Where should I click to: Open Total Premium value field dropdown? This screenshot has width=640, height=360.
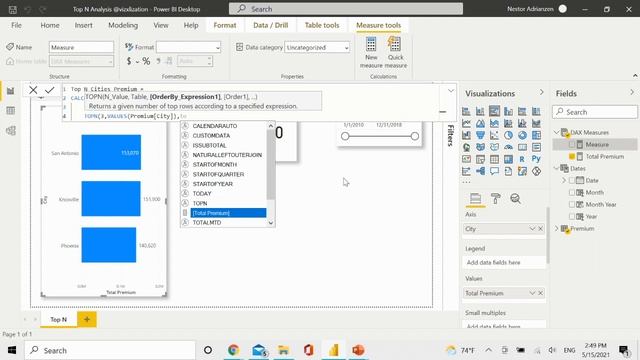tap(532, 293)
